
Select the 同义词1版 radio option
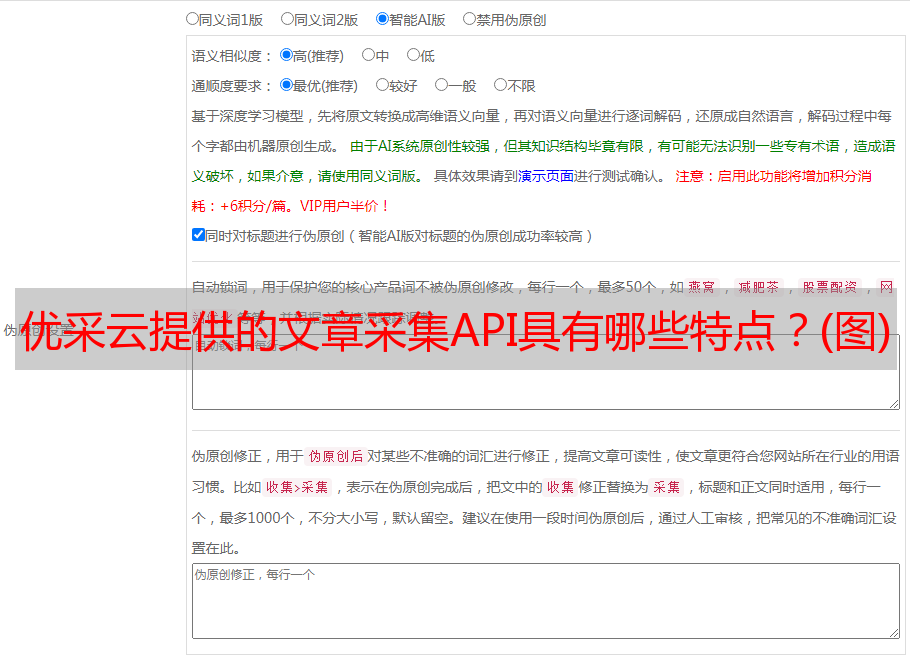[x=192, y=18]
